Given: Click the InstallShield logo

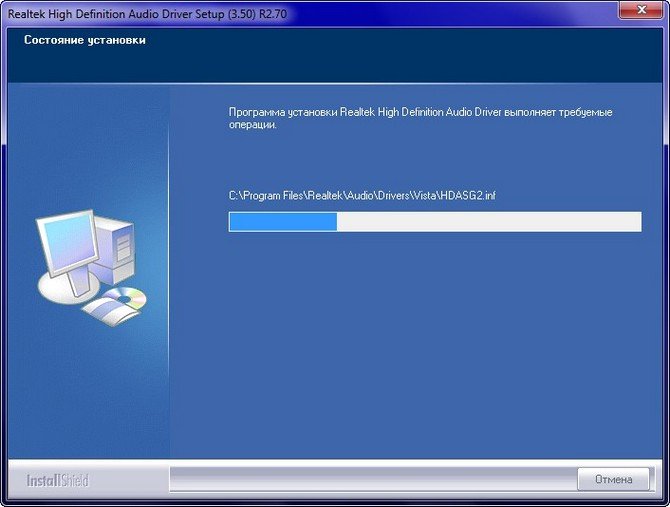Looking at the screenshot, I should point(57,481).
